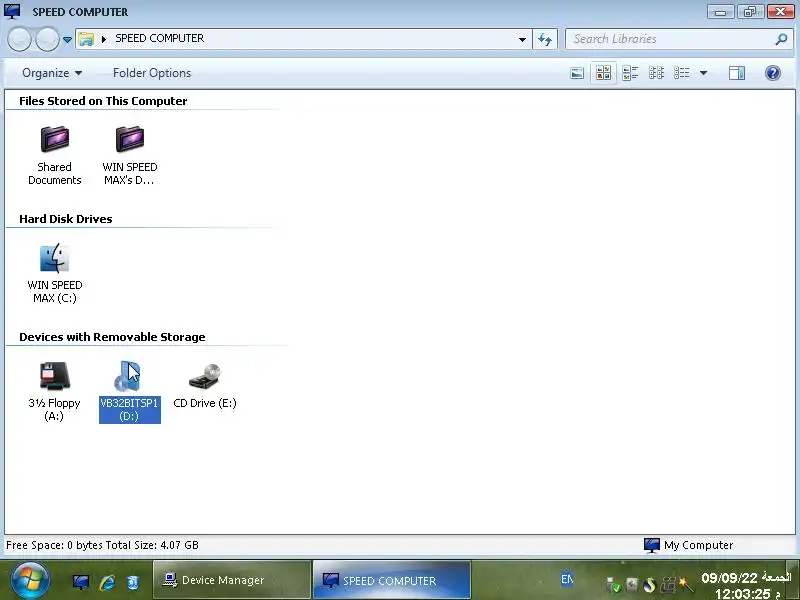
Task: Select the CD Drive (E:) icon
Action: 205,386
